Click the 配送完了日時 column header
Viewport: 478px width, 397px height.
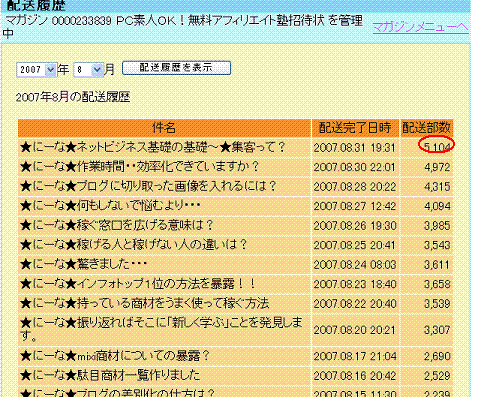coord(355,128)
